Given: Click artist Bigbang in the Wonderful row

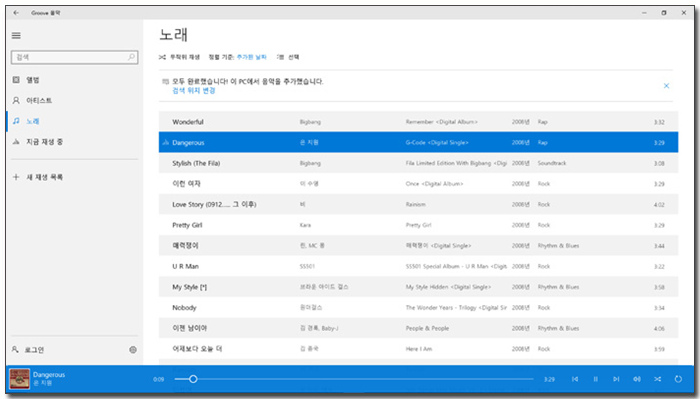Looking at the screenshot, I should click(310, 122).
